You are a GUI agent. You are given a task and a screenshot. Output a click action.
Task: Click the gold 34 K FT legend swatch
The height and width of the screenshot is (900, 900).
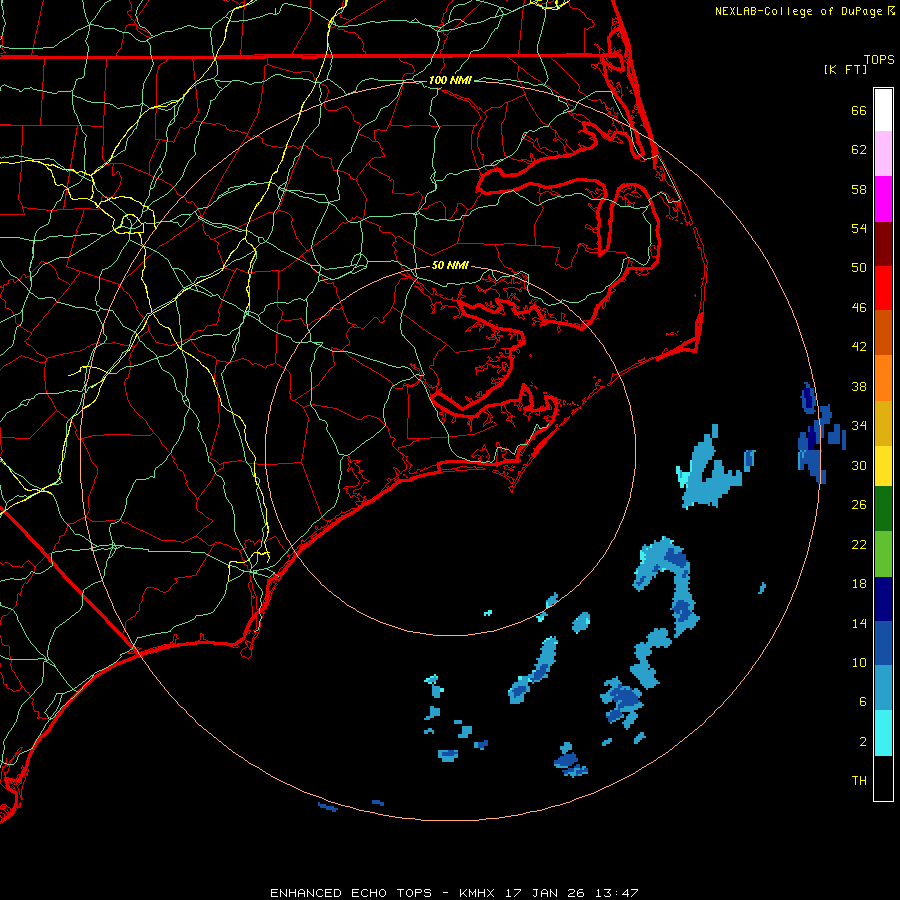coord(883,423)
